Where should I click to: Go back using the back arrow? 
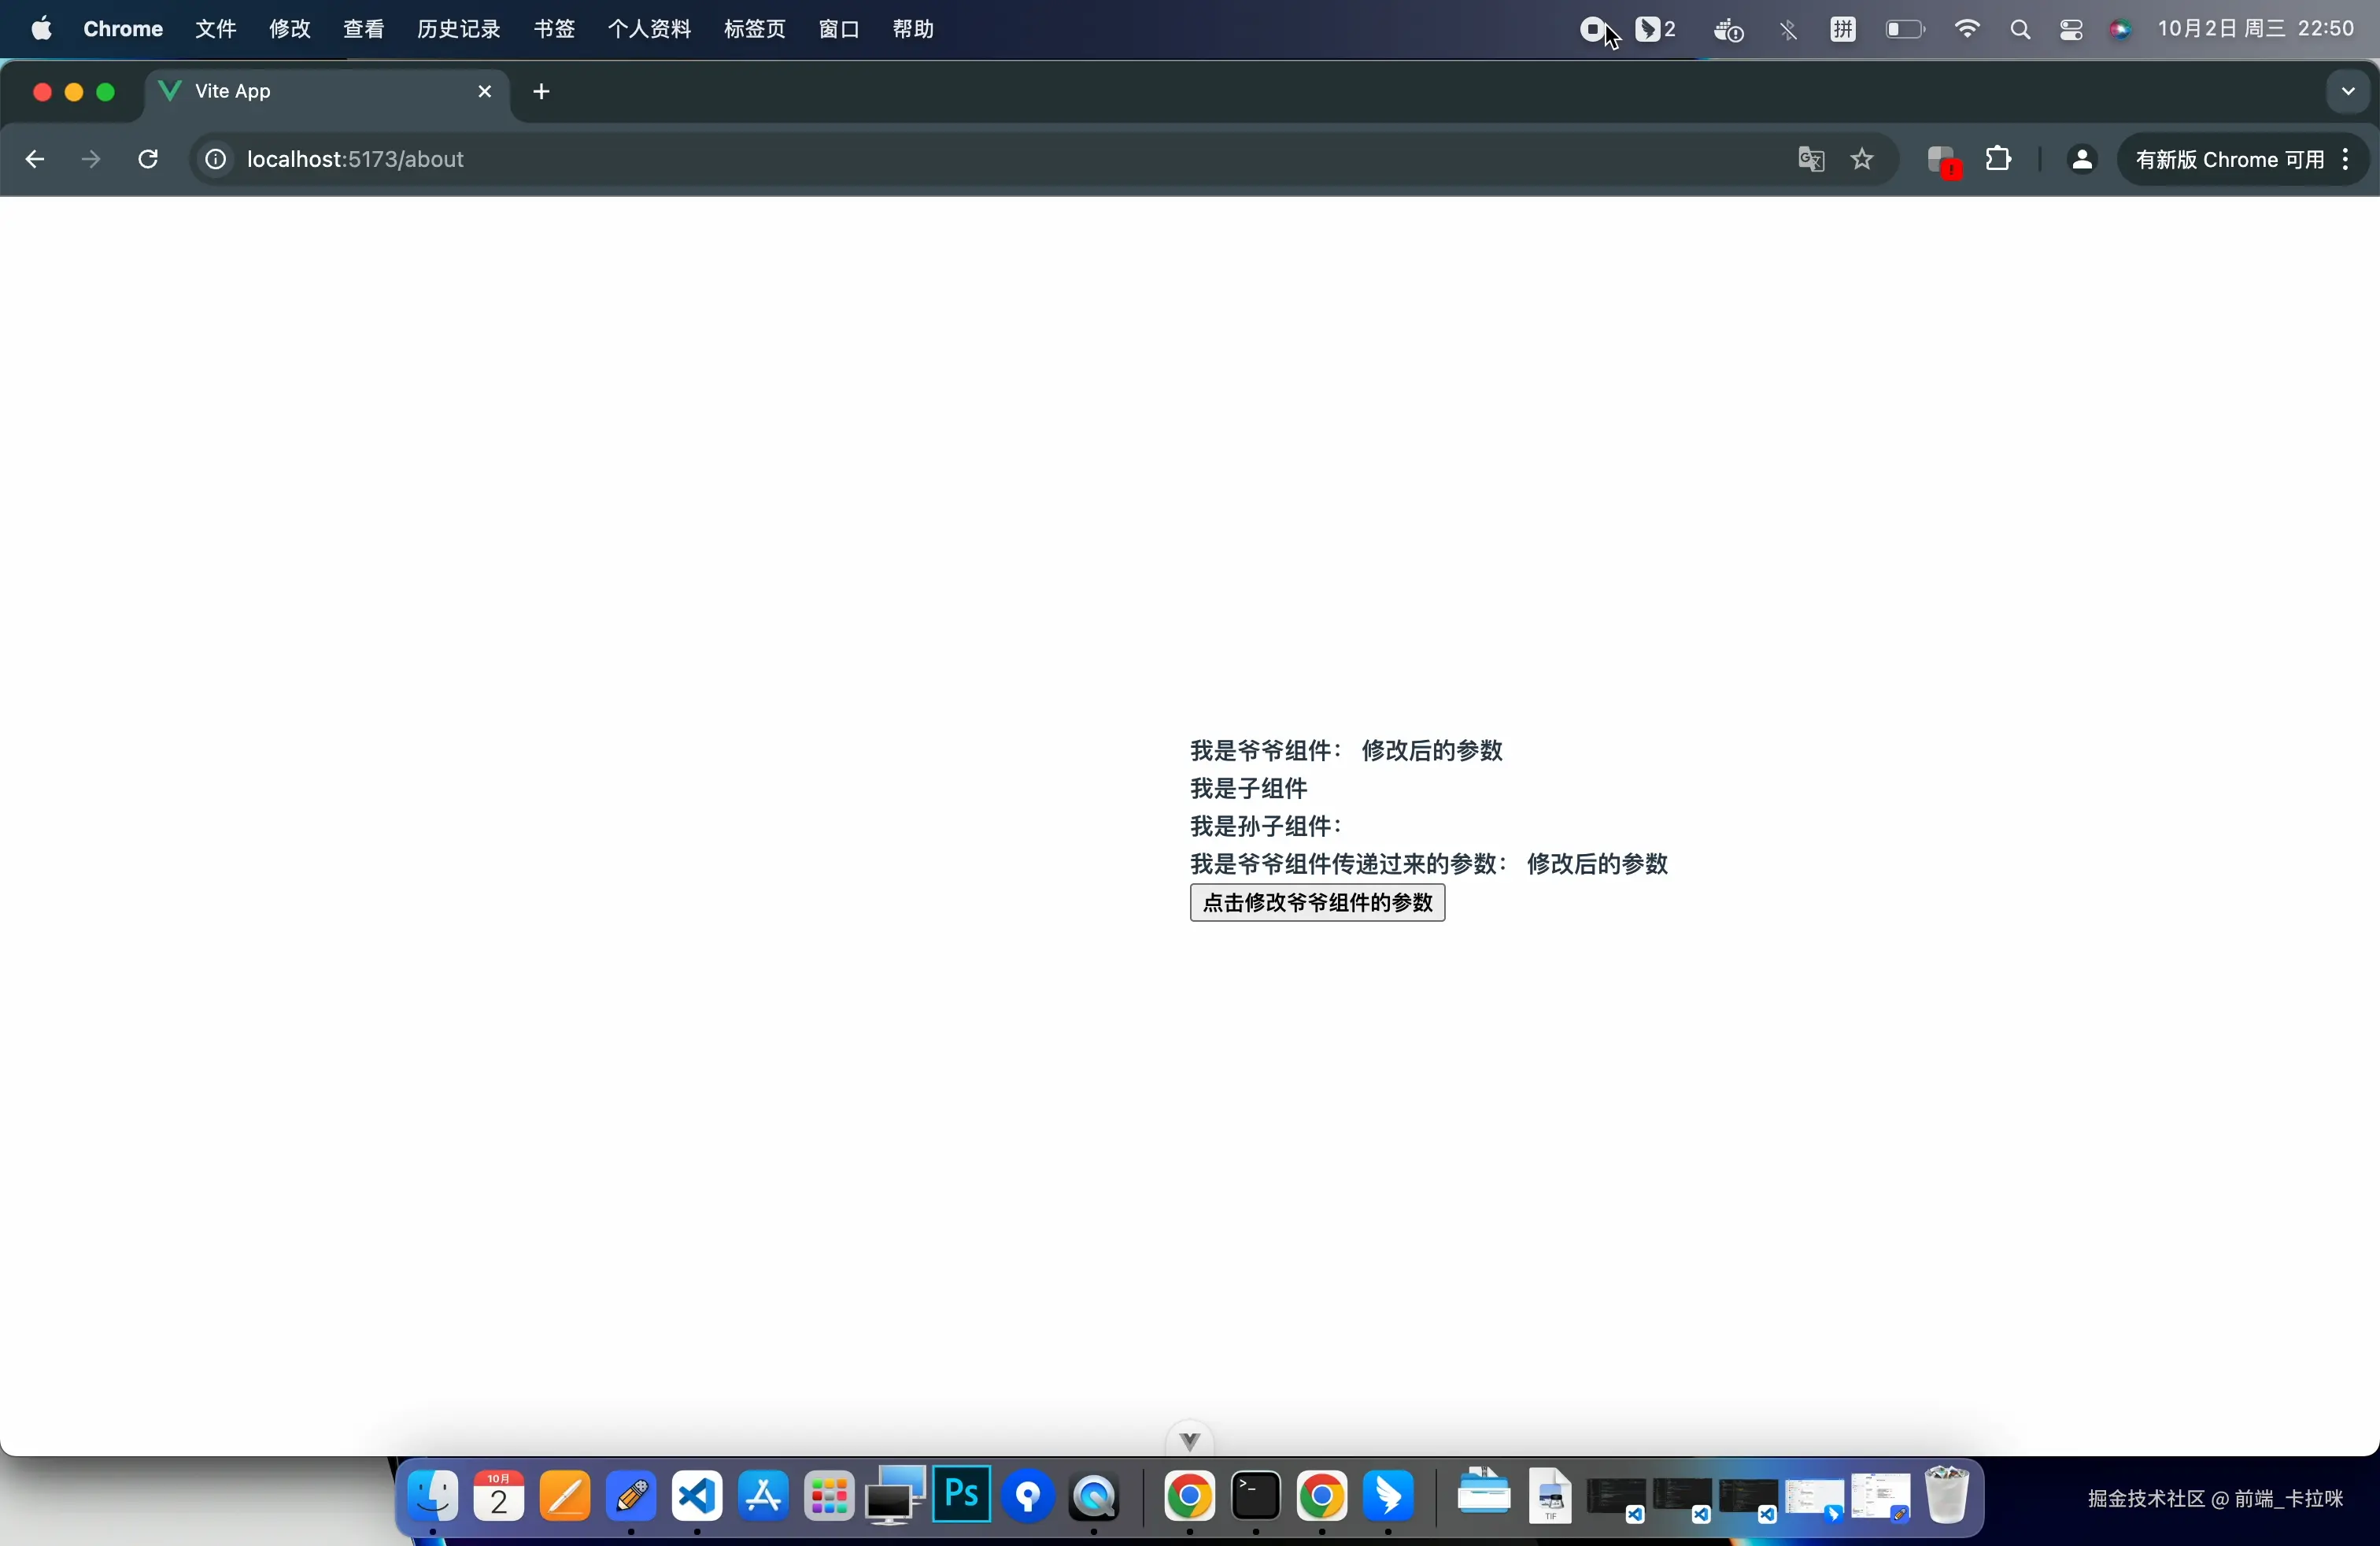[35, 159]
